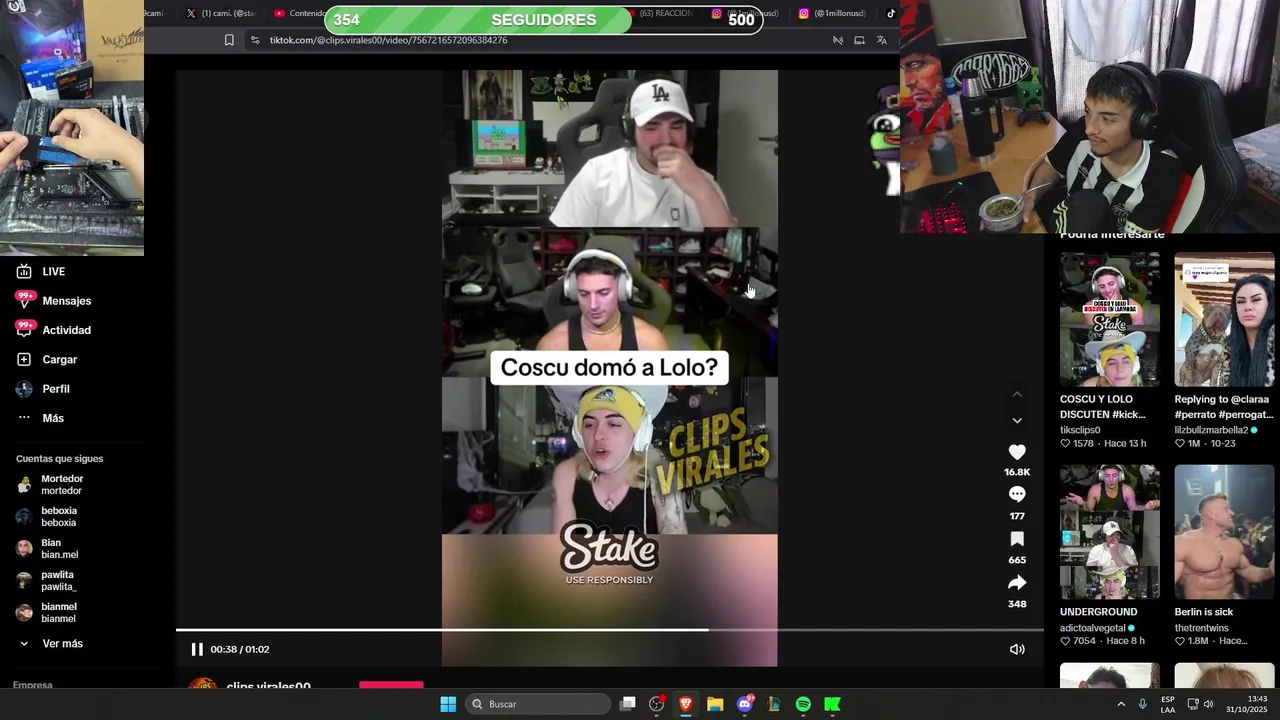The image size is (1280, 720).
Task: Open Cargar upload page
Action: 46,359
